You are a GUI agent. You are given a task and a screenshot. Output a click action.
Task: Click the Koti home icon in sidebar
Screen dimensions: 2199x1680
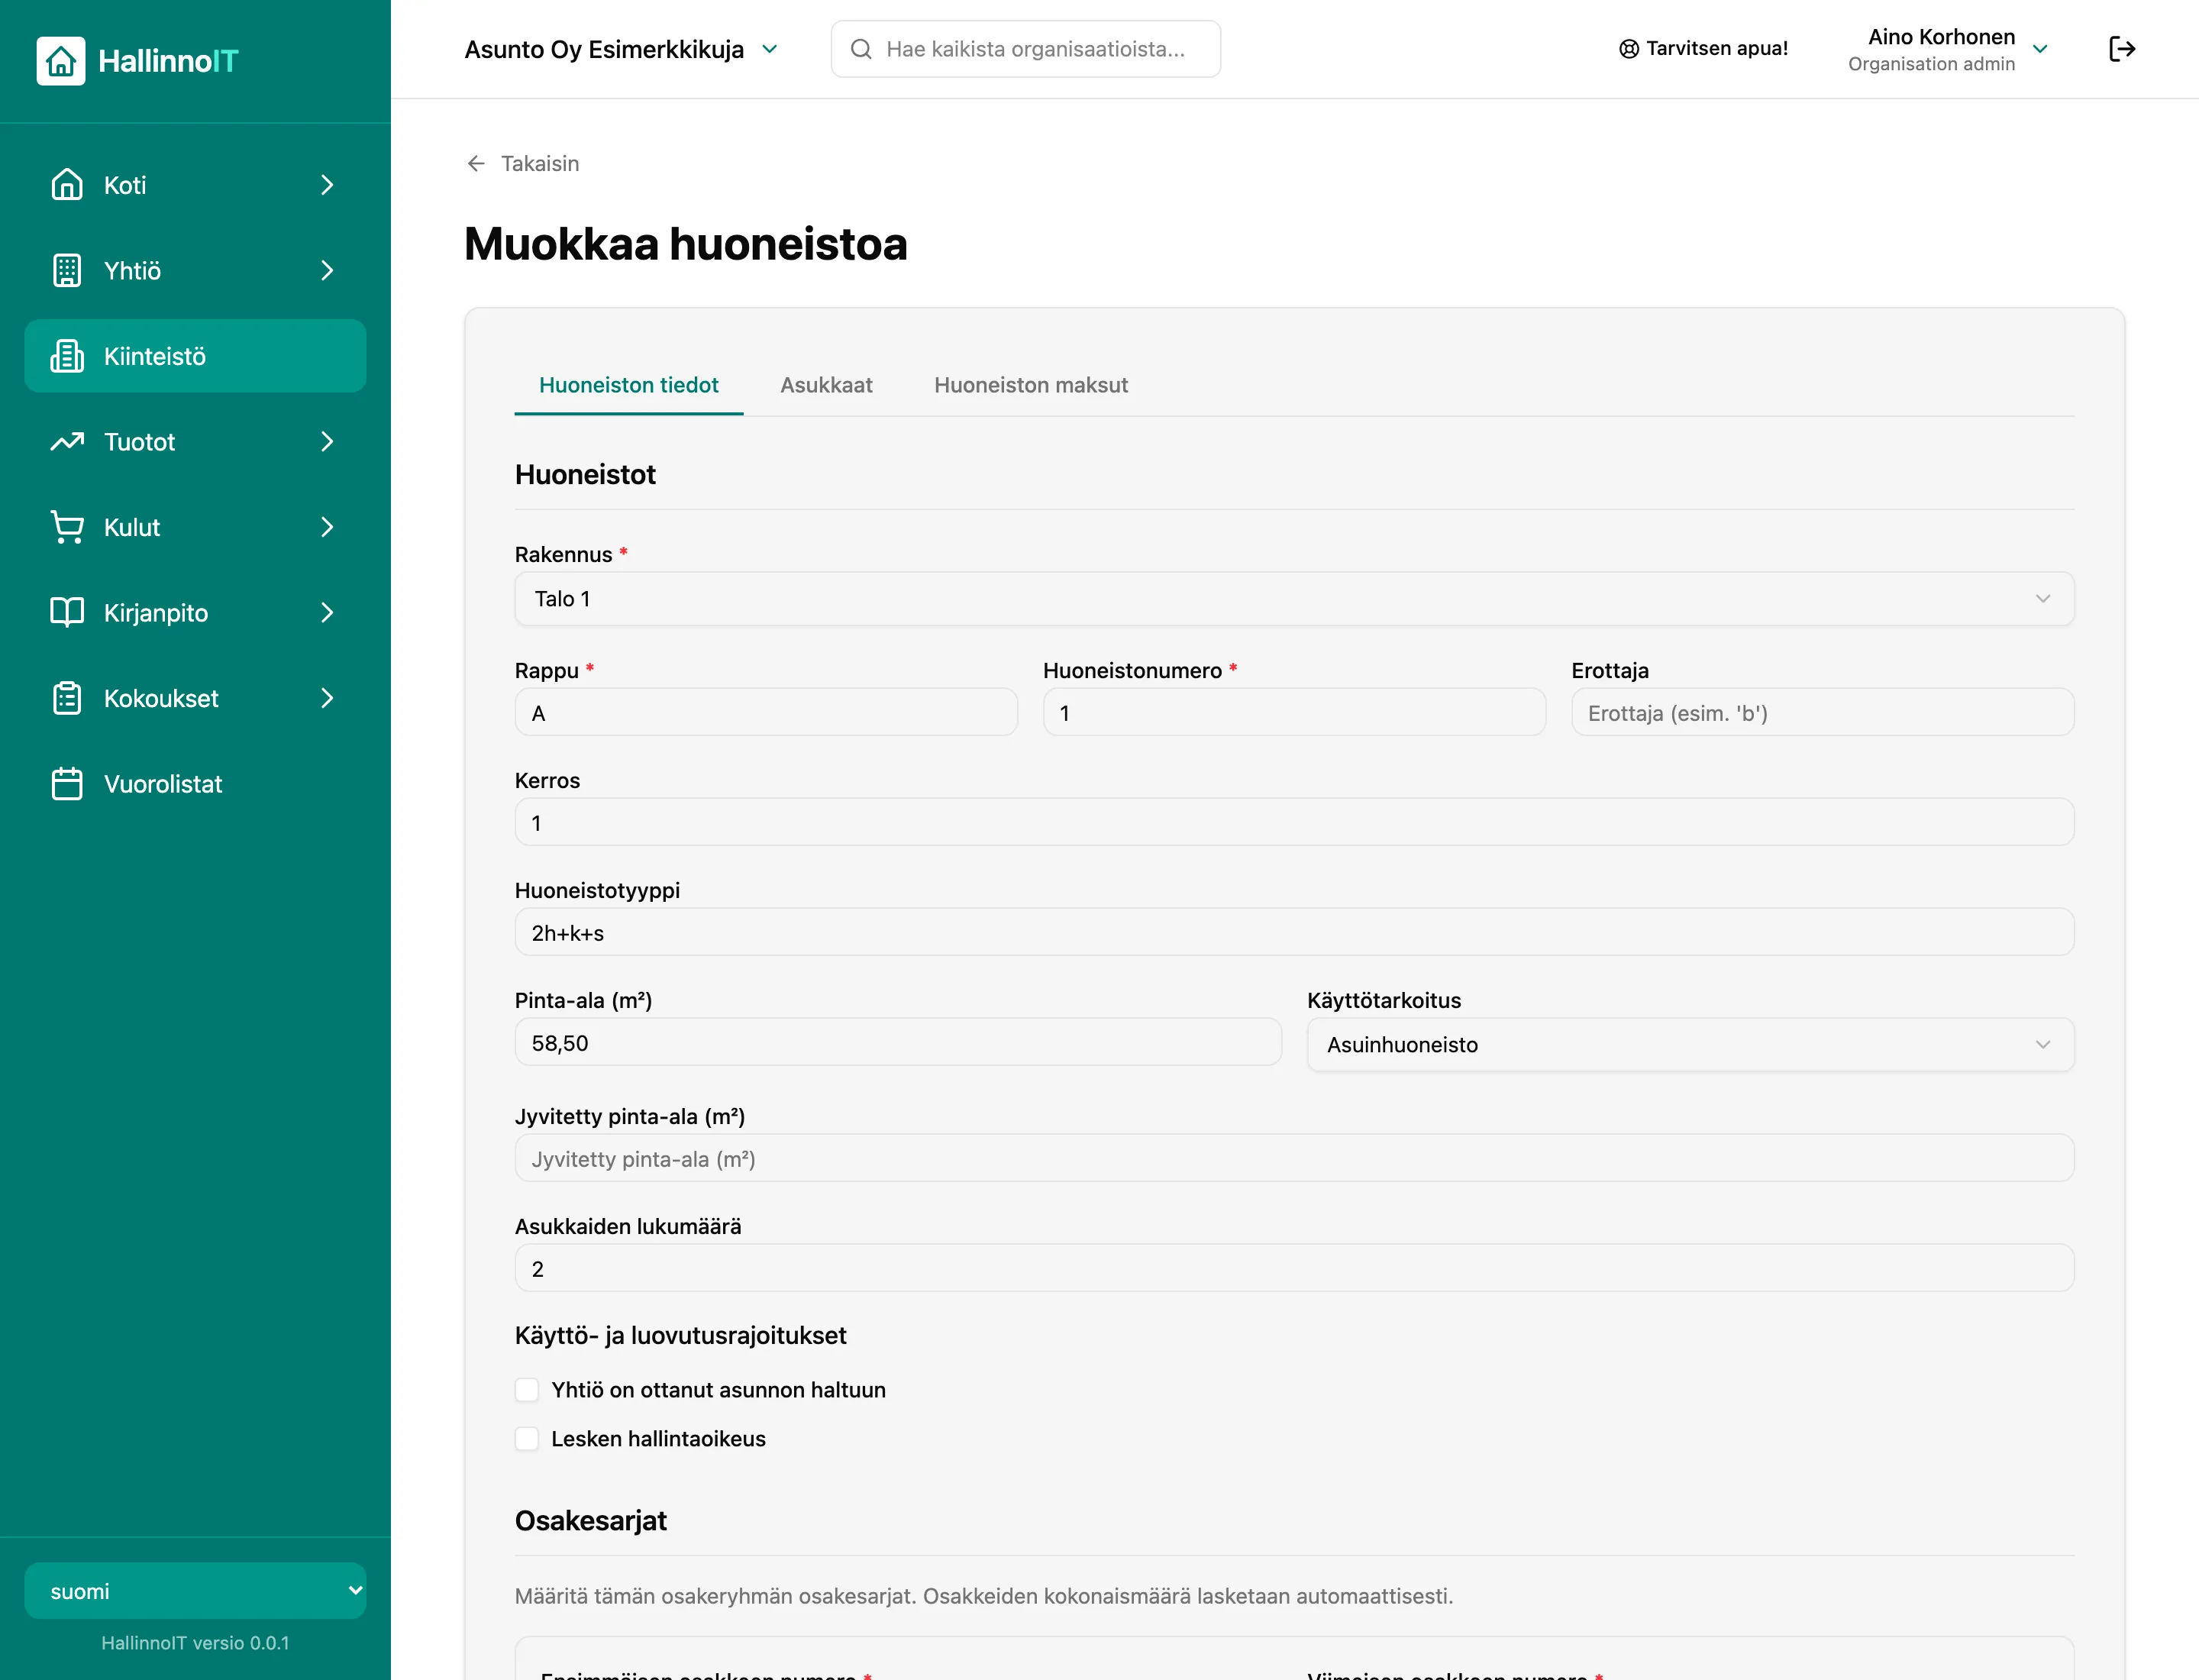click(x=67, y=185)
